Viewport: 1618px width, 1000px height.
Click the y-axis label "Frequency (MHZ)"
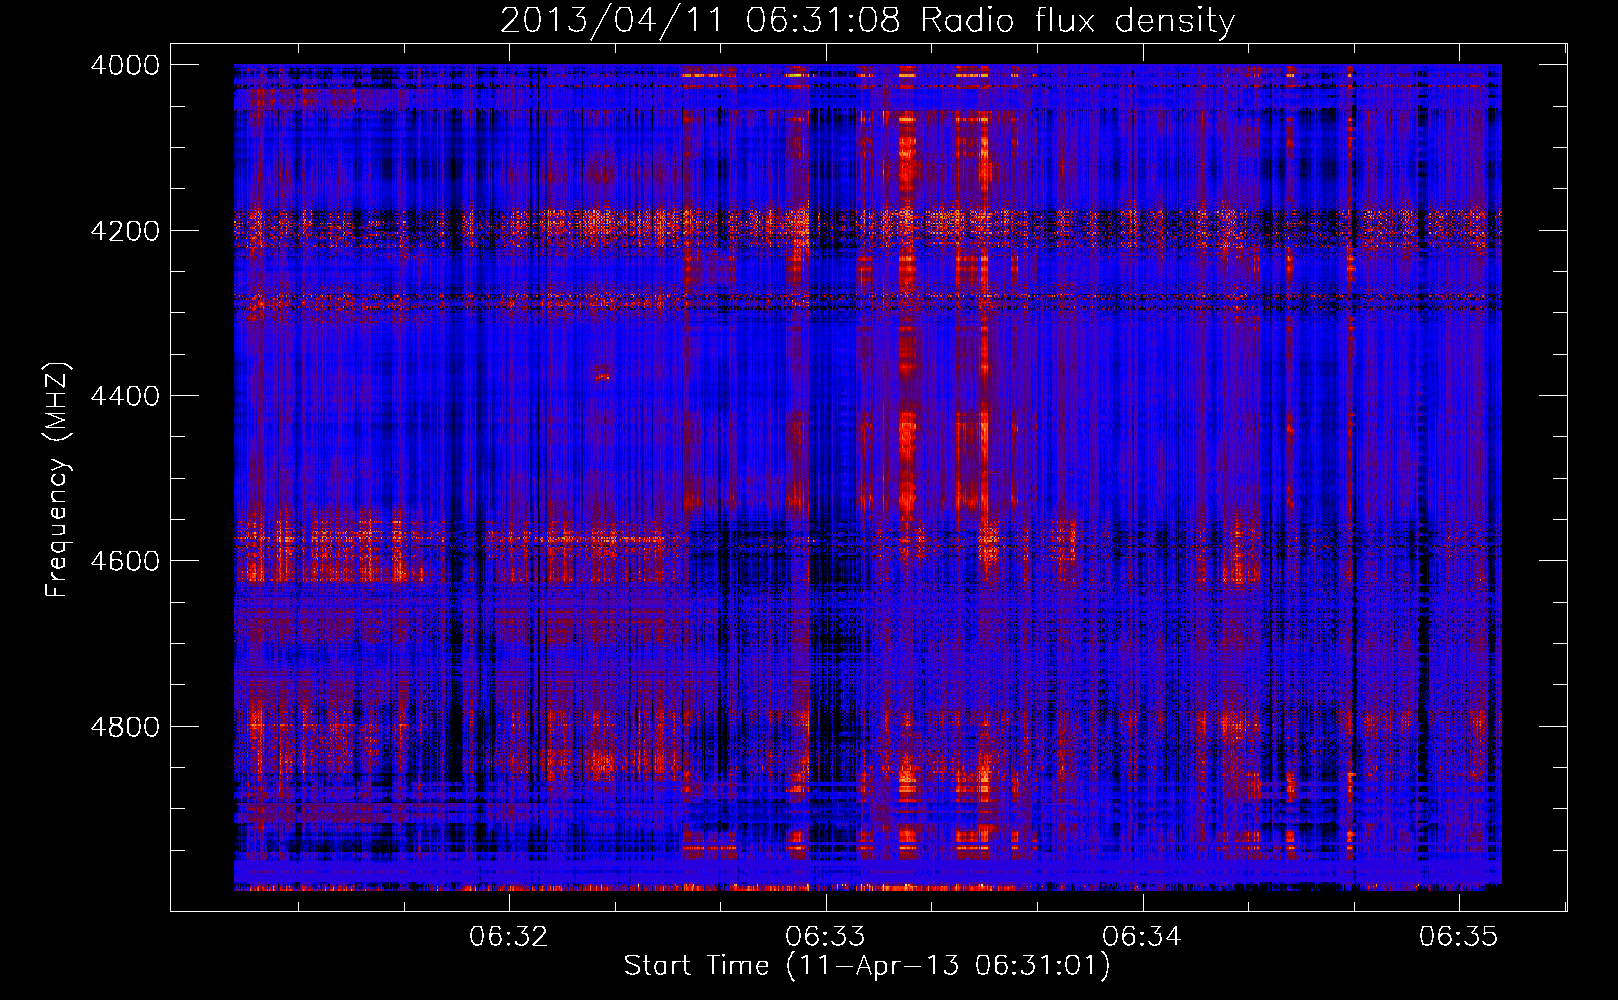coord(57,480)
